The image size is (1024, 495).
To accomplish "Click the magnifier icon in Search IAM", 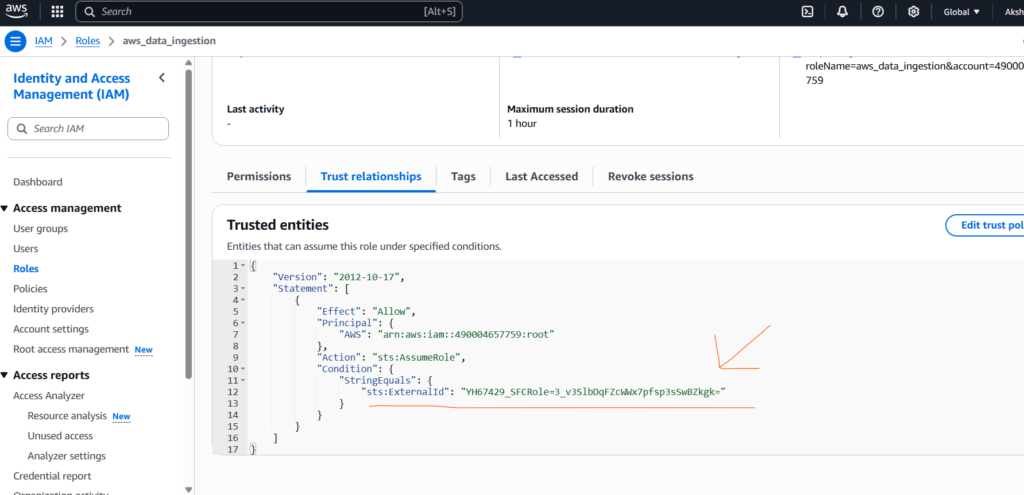I will coord(22,129).
